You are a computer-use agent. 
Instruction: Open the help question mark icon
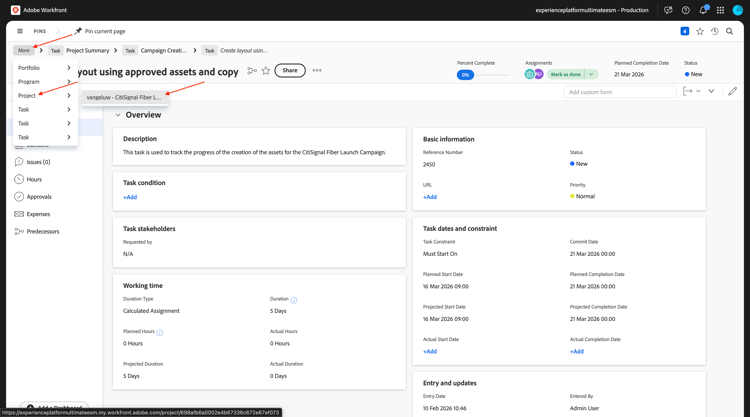tap(685, 10)
